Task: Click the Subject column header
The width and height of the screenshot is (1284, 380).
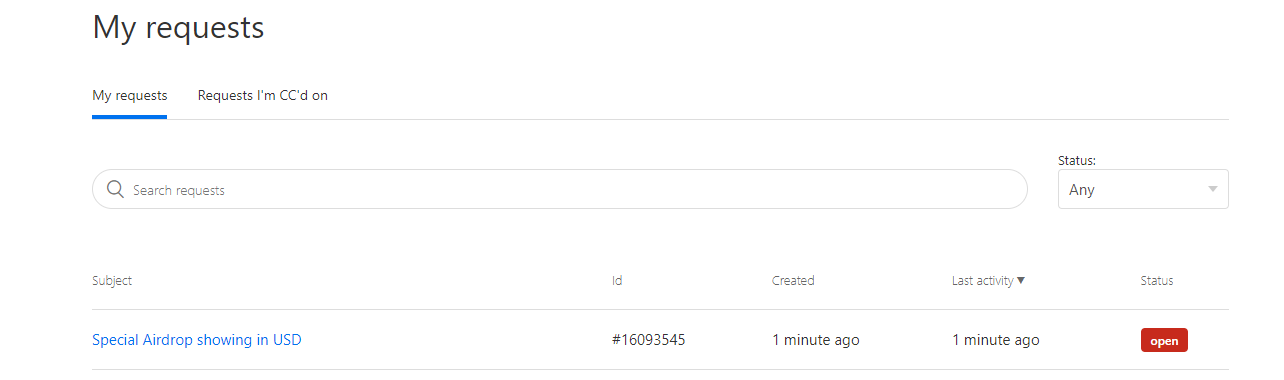Action: [x=112, y=281]
